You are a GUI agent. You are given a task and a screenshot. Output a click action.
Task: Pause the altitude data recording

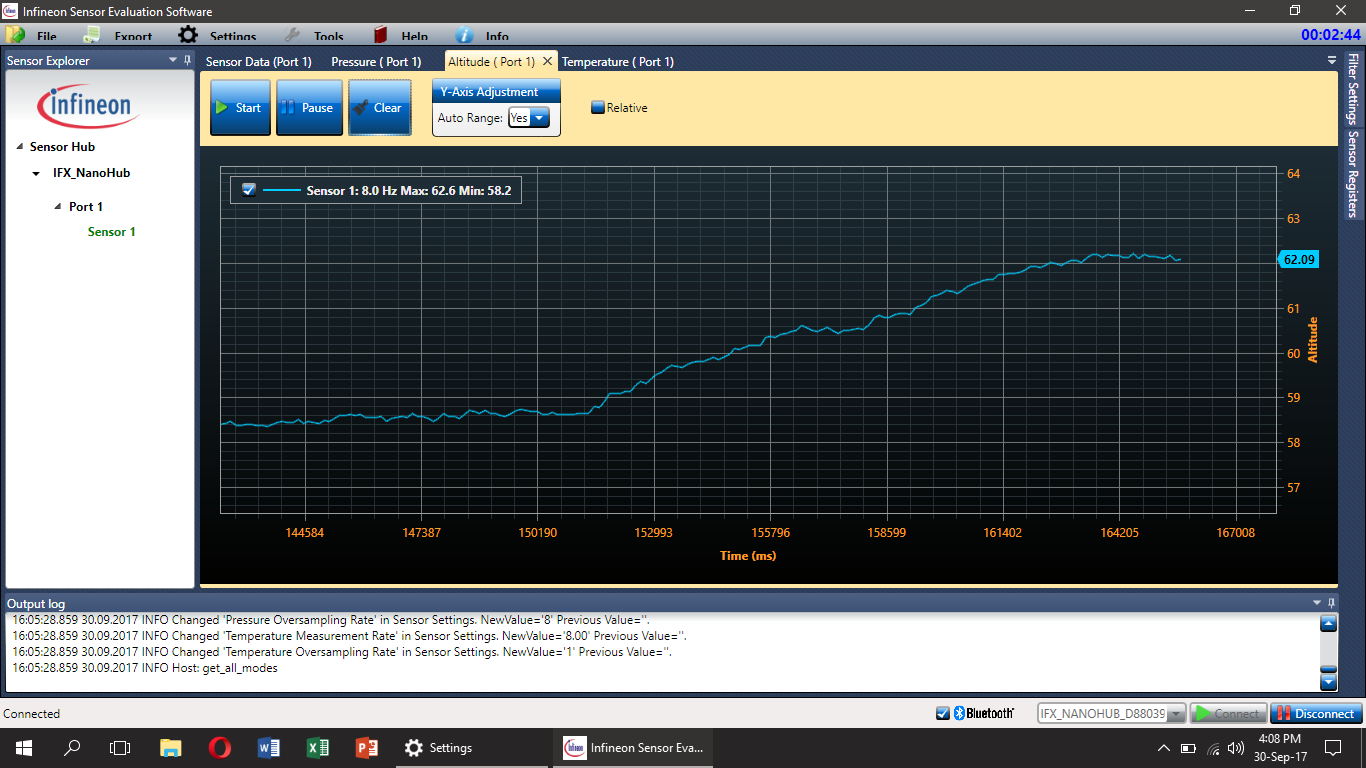click(309, 108)
